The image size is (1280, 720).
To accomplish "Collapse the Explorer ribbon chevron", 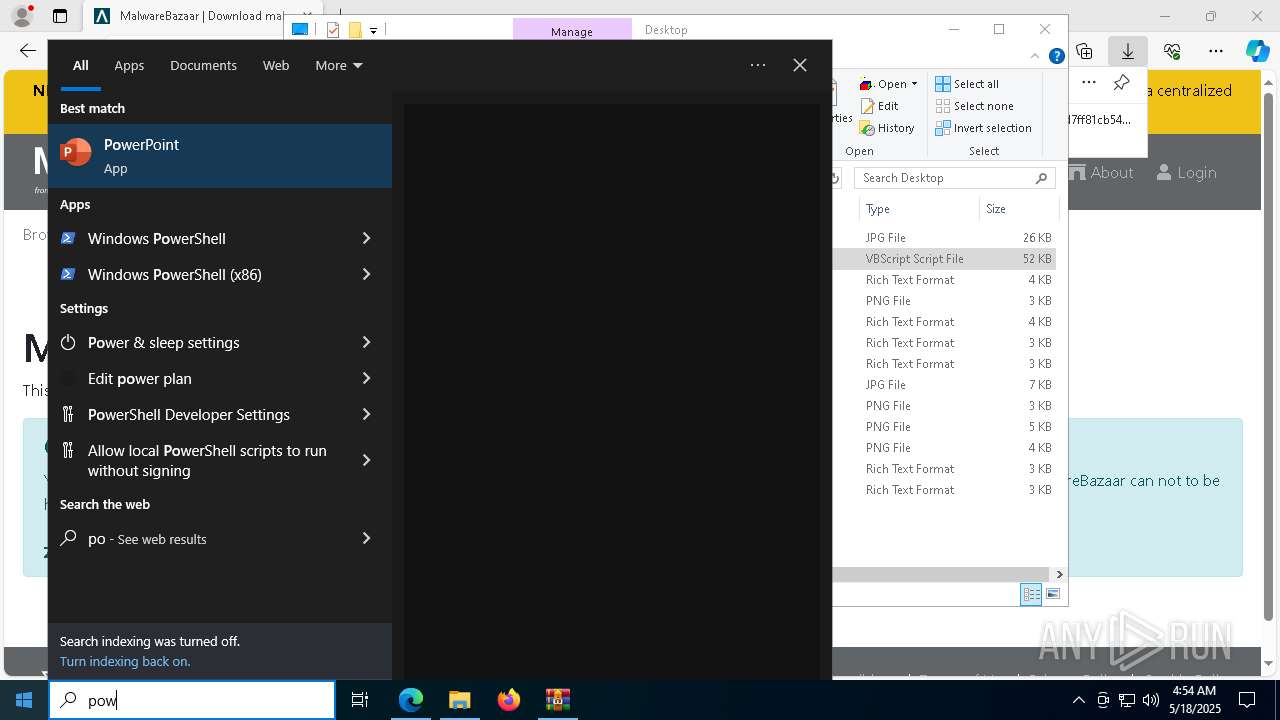I will [x=1037, y=57].
